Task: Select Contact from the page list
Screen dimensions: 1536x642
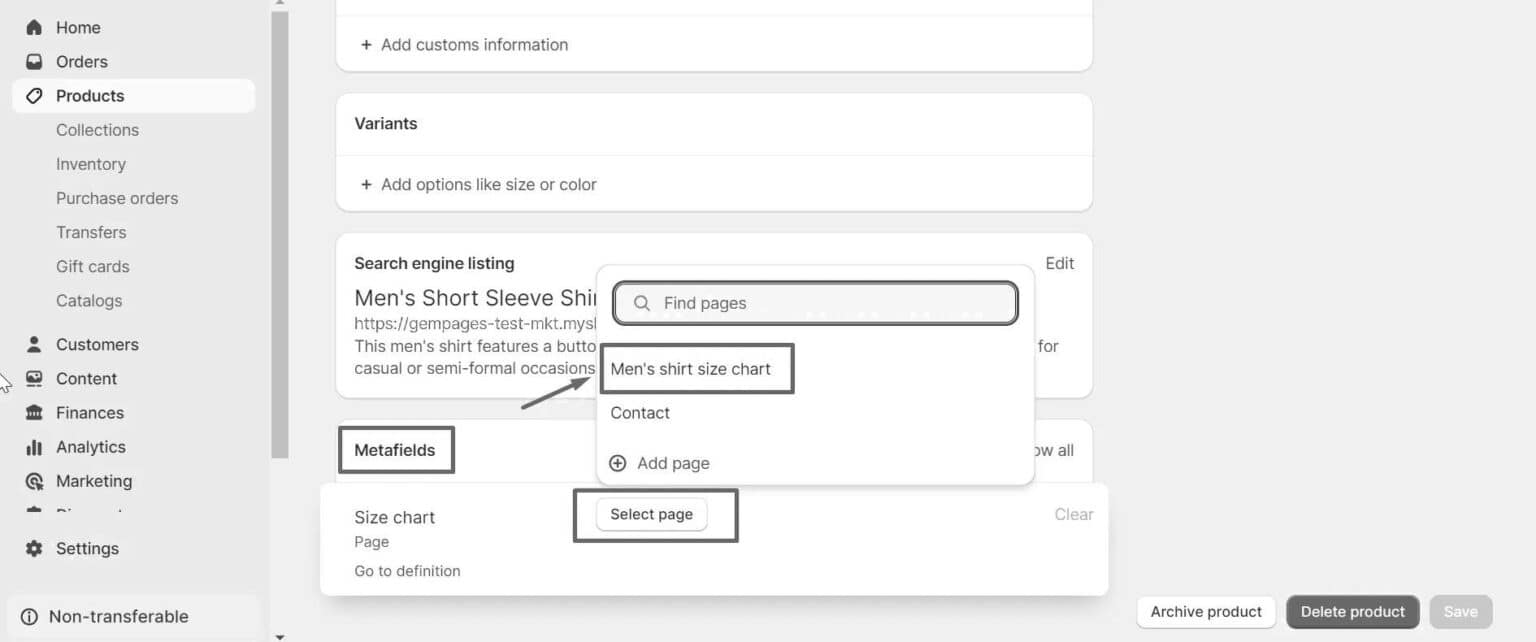Action: (640, 412)
